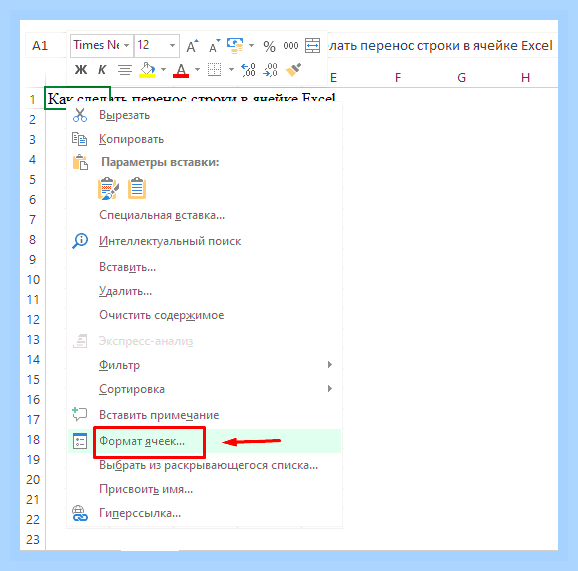Select the Format Painter brush icon

[x=293, y=69]
